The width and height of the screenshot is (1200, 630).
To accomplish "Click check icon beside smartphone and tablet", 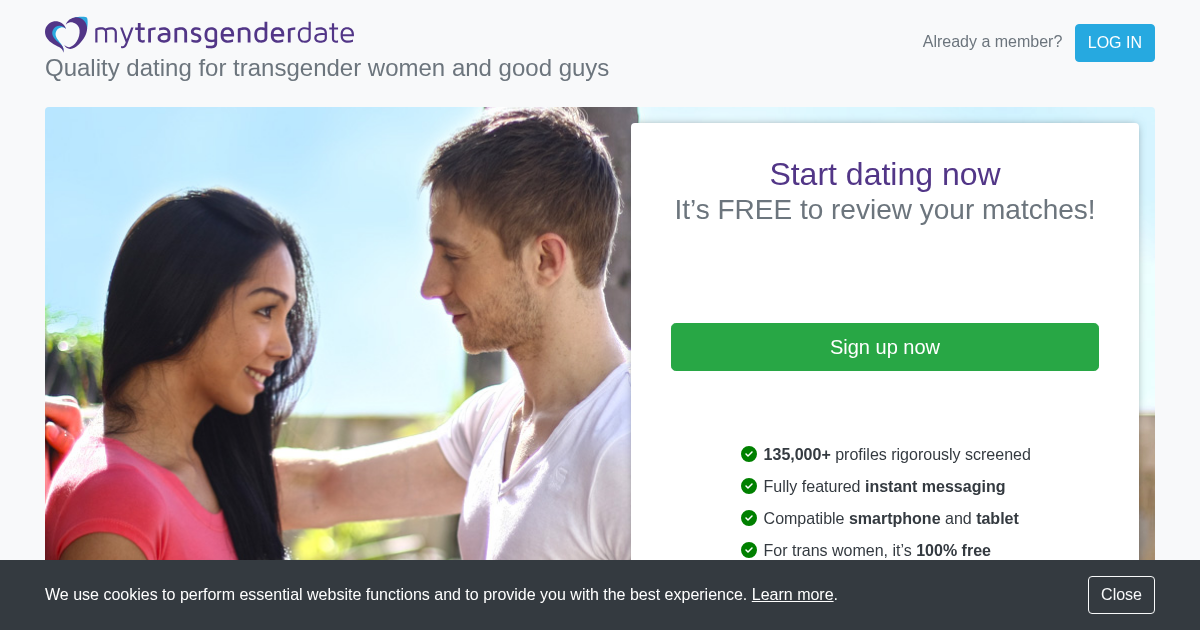I will click(x=749, y=518).
